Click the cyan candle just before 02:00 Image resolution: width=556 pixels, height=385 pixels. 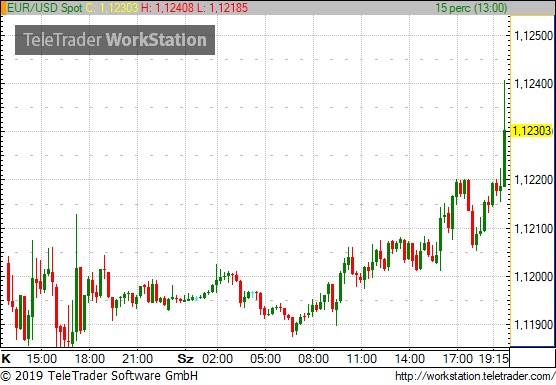pyautogui.click(x=196, y=298)
